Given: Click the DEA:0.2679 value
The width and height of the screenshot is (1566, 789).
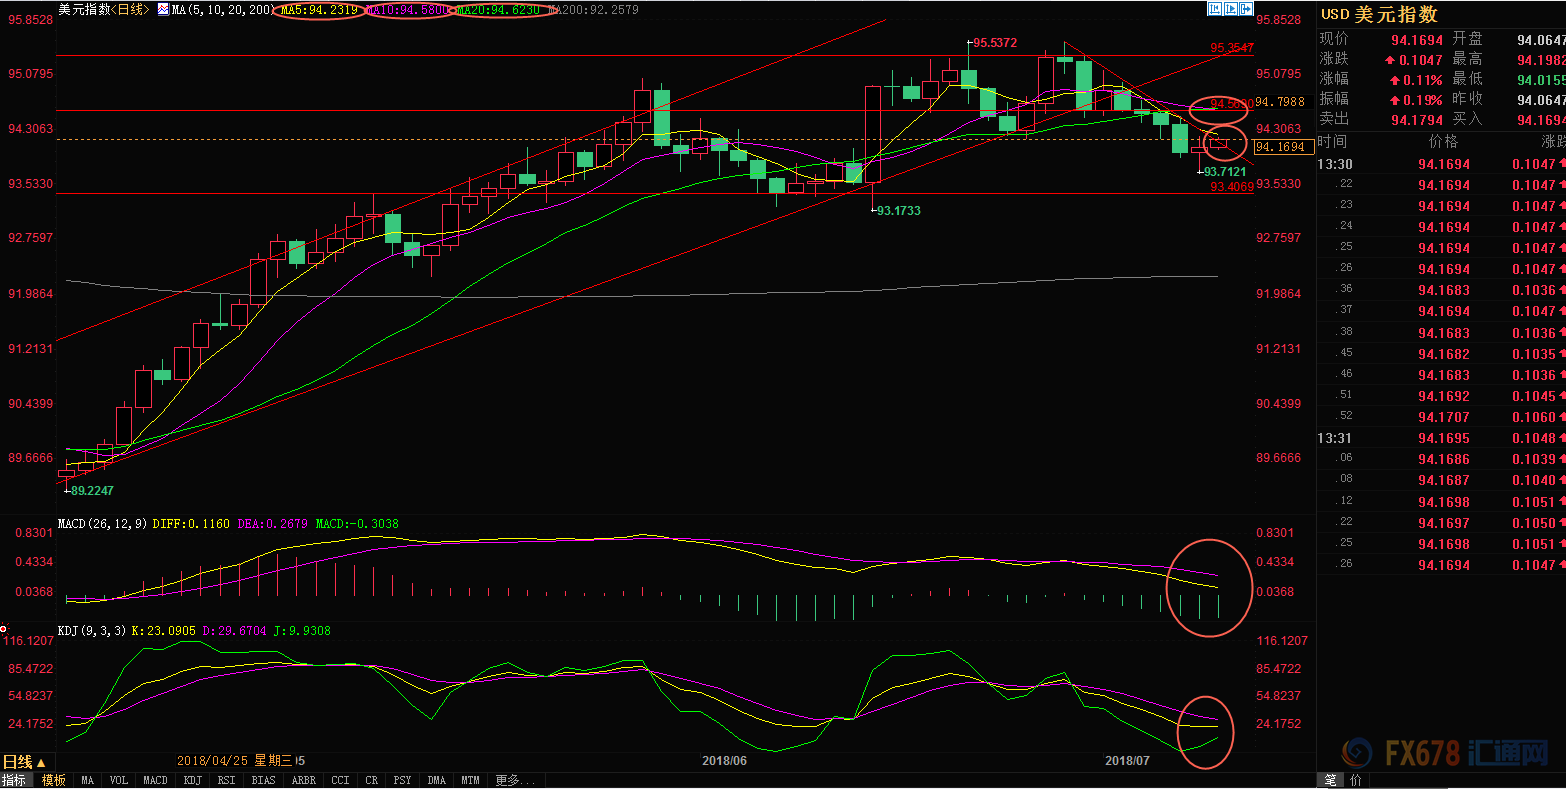Looking at the screenshot, I should (274, 524).
